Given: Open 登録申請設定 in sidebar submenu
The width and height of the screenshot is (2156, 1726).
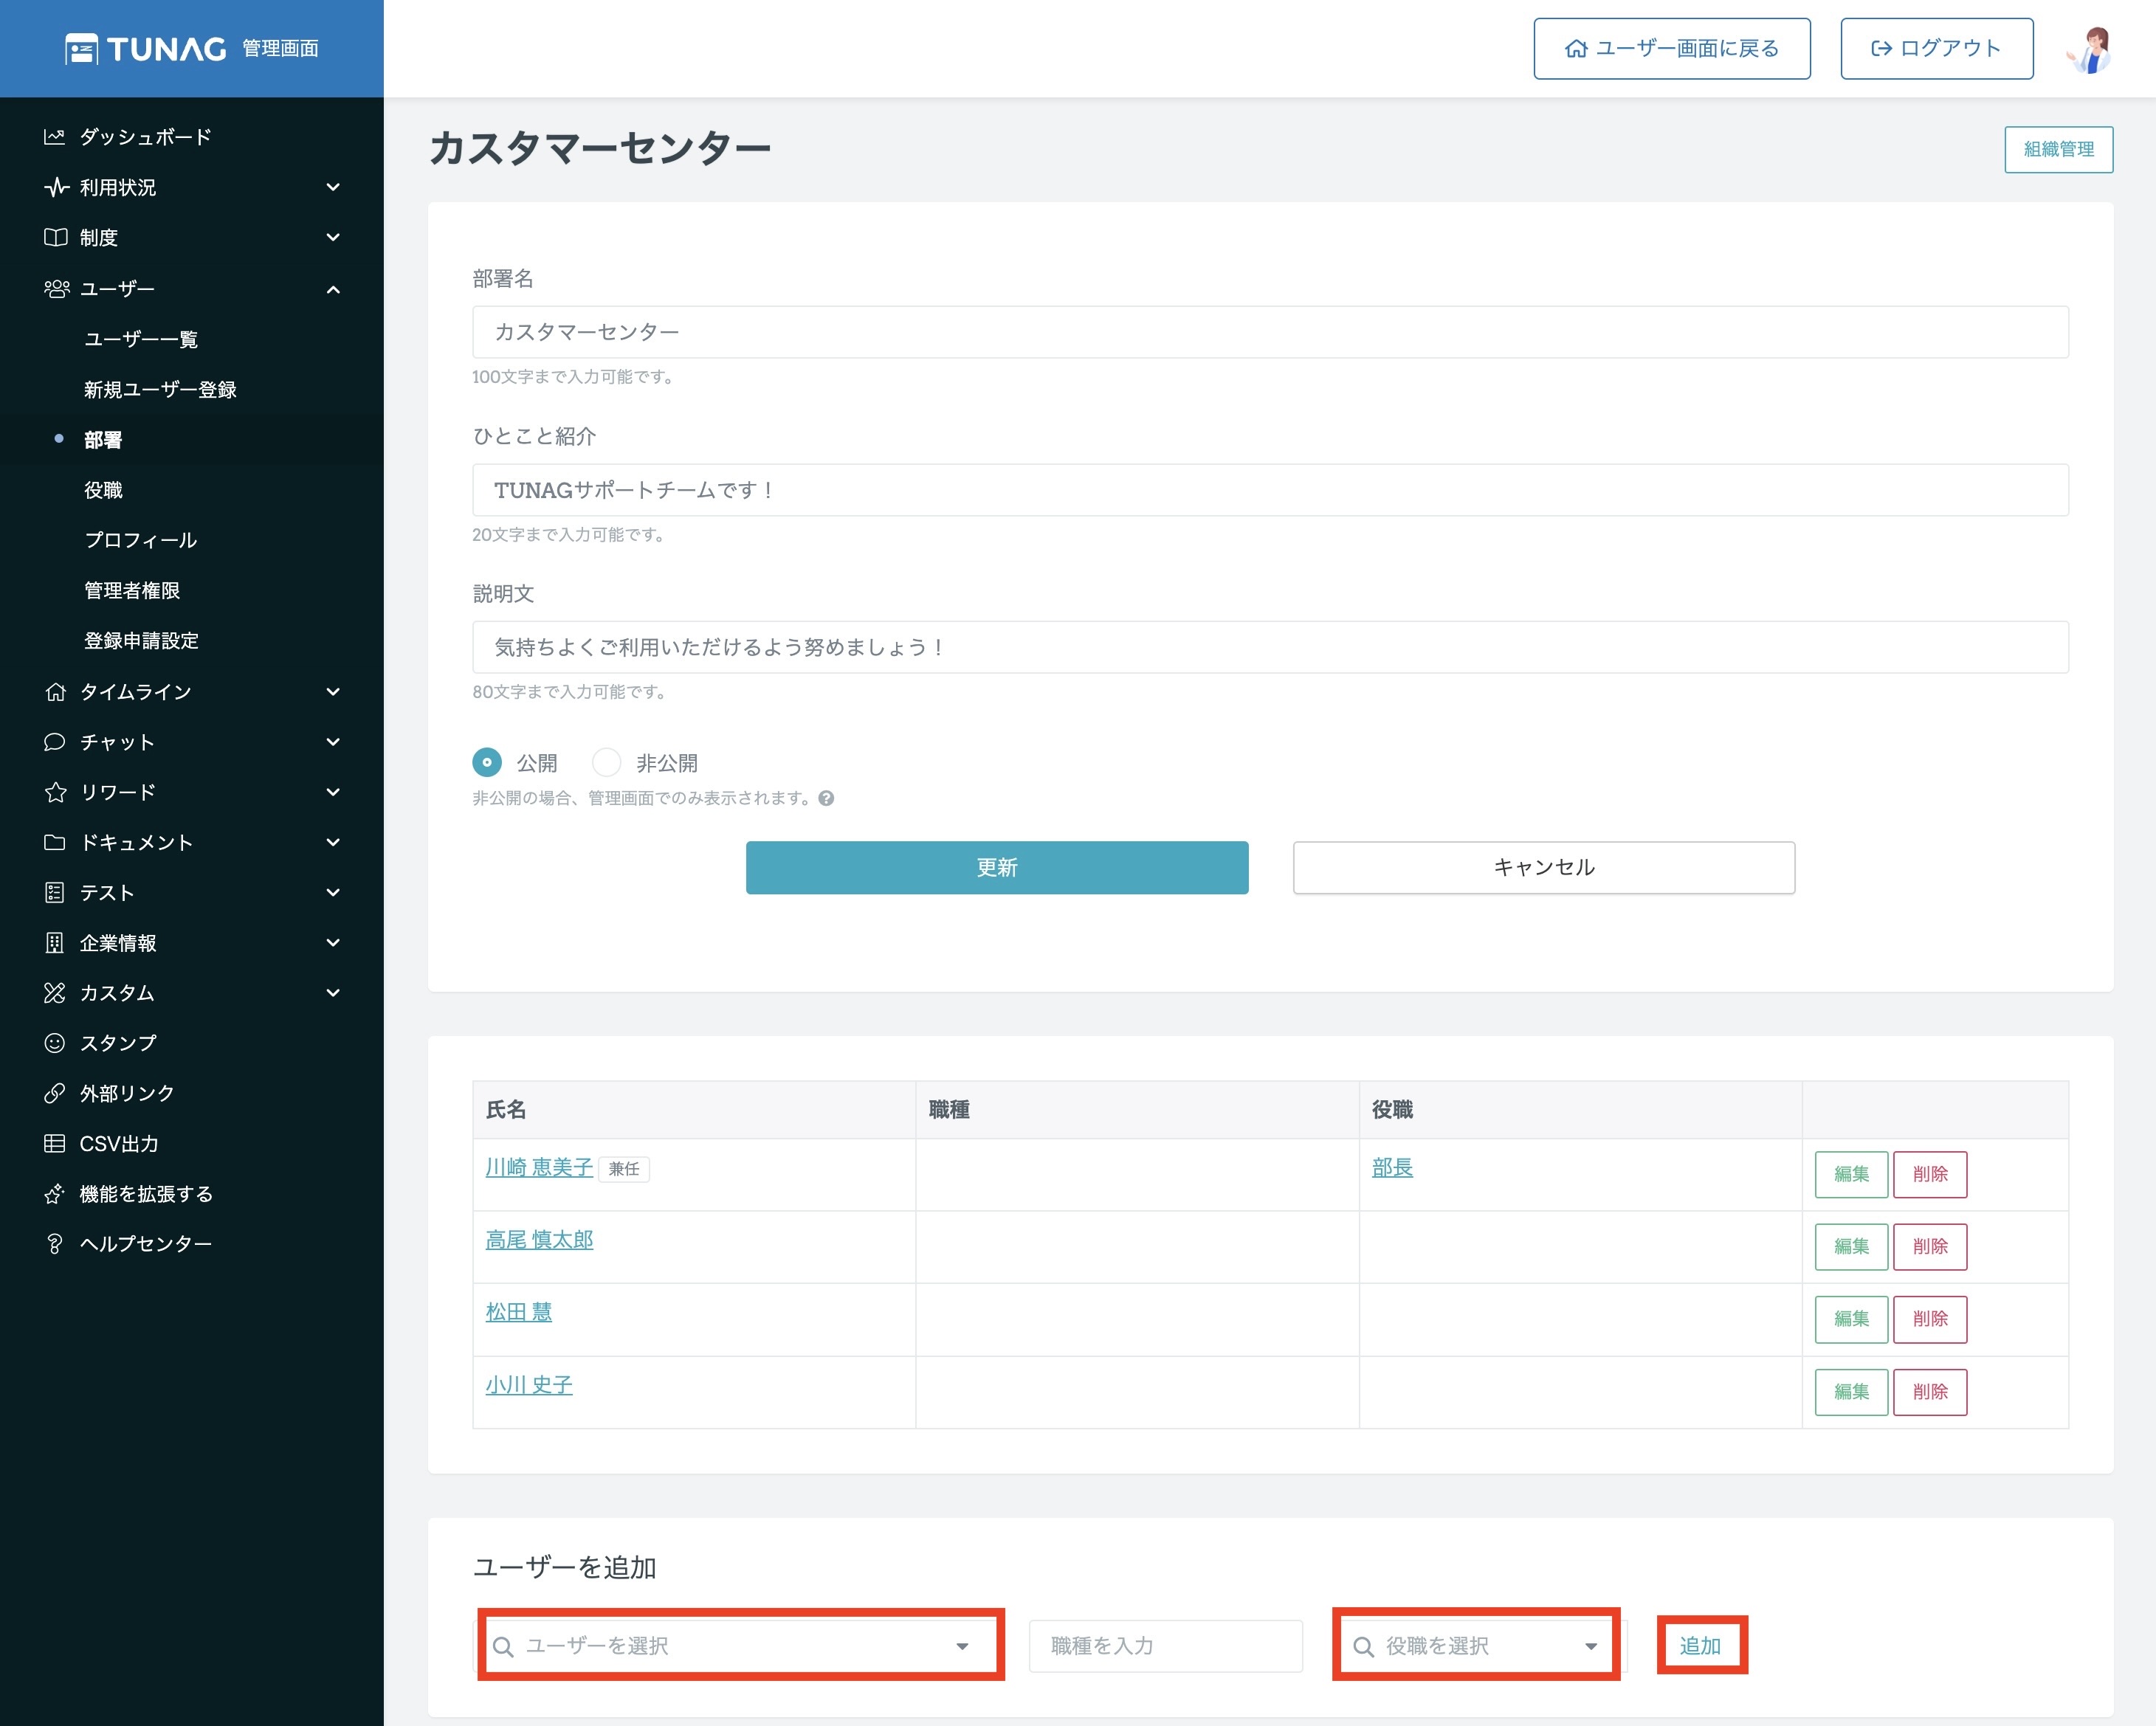Looking at the screenshot, I should pyautogui.click(x=141, y=640).
